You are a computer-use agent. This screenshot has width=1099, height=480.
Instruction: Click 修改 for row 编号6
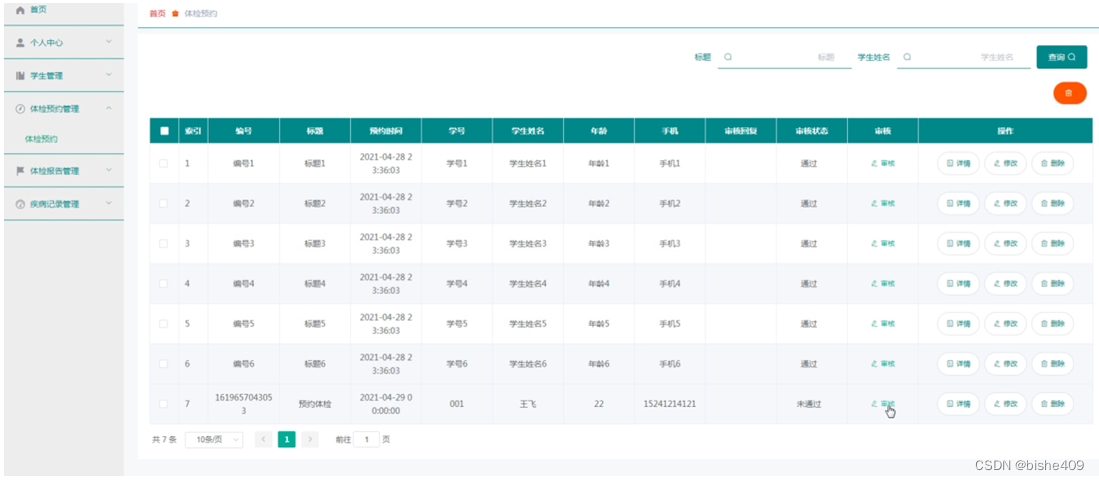(1005, 364)
